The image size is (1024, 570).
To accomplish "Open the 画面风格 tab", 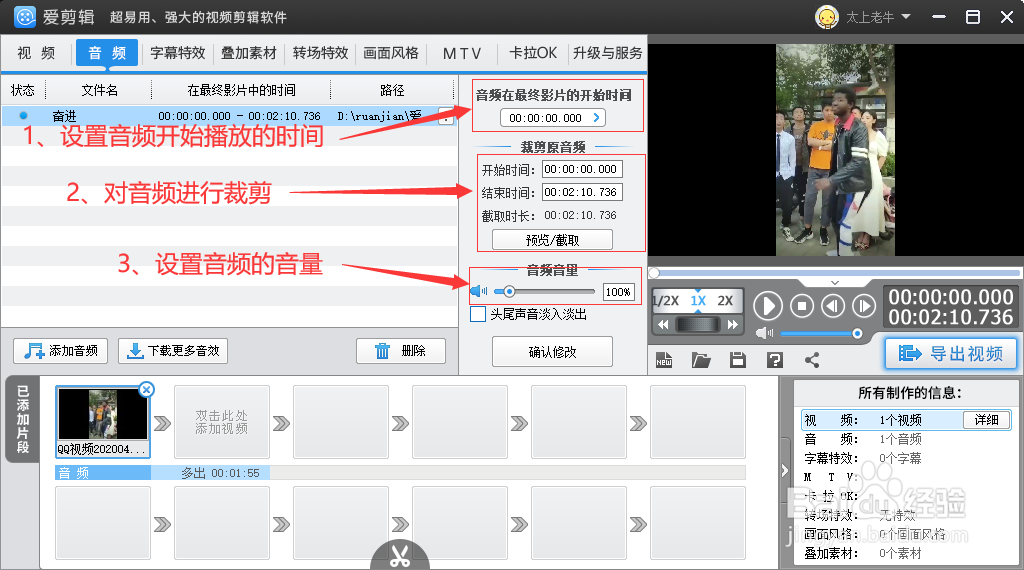I will click(x=391, y=53).
